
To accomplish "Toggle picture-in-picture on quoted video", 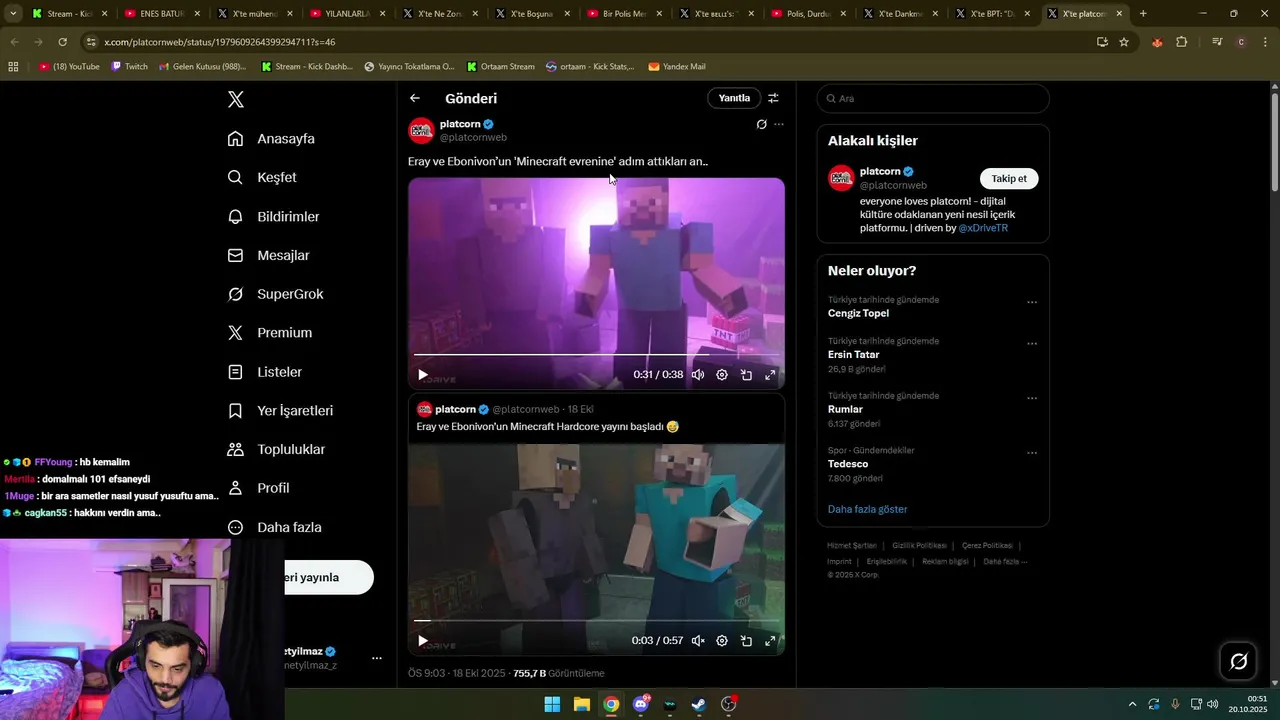I will coord(746,641).
